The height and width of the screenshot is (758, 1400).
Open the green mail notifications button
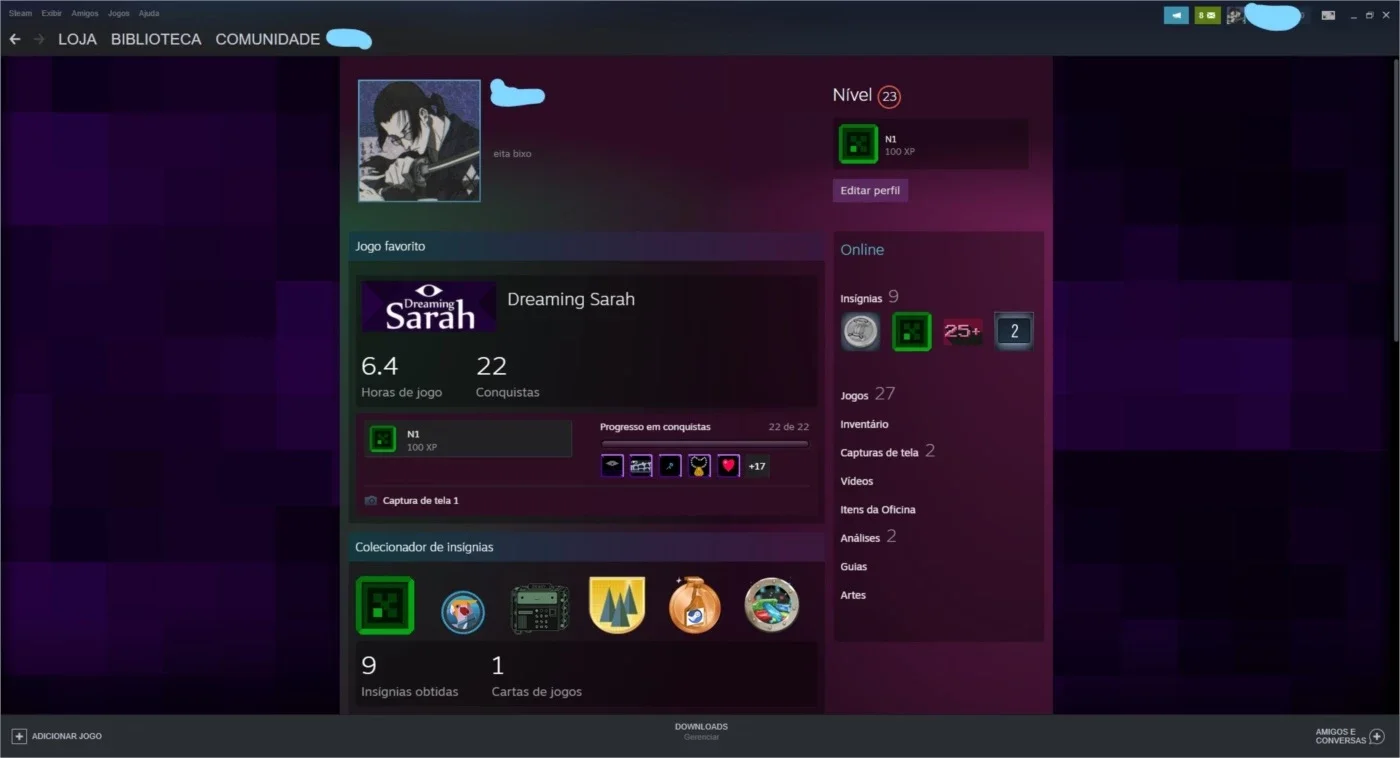click(x=1207, y=16)
